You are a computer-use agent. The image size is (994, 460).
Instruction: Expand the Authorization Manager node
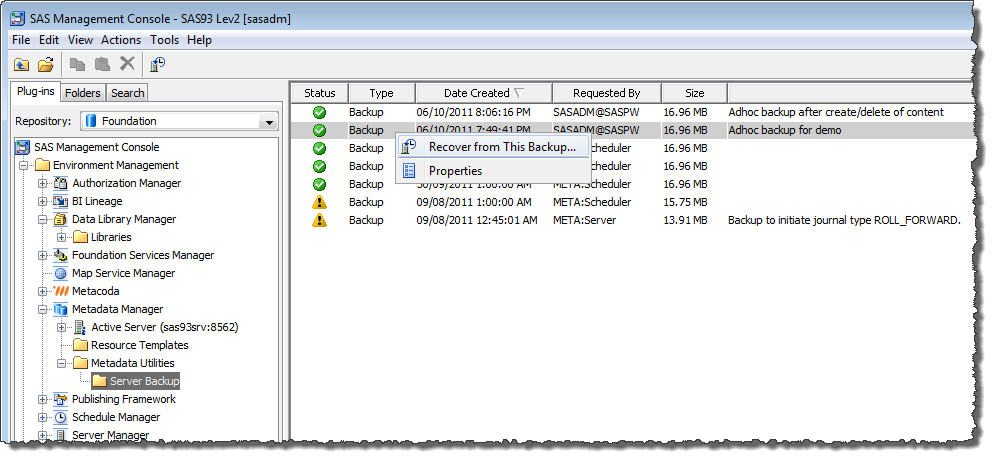(x=42, y=184)
